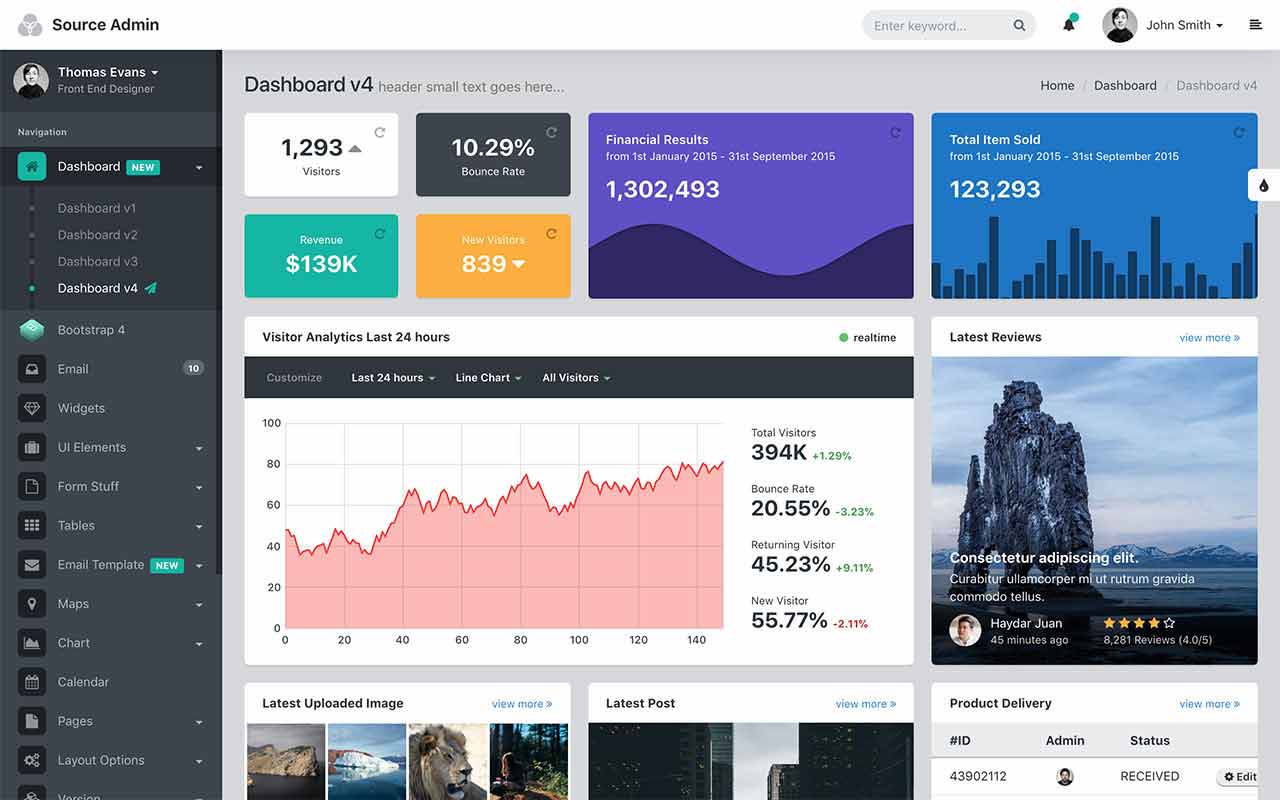This screenshot has height=800, width=1280.
Task: Click the Calendar sidebar icon
Action: click(x=32, y=682)
